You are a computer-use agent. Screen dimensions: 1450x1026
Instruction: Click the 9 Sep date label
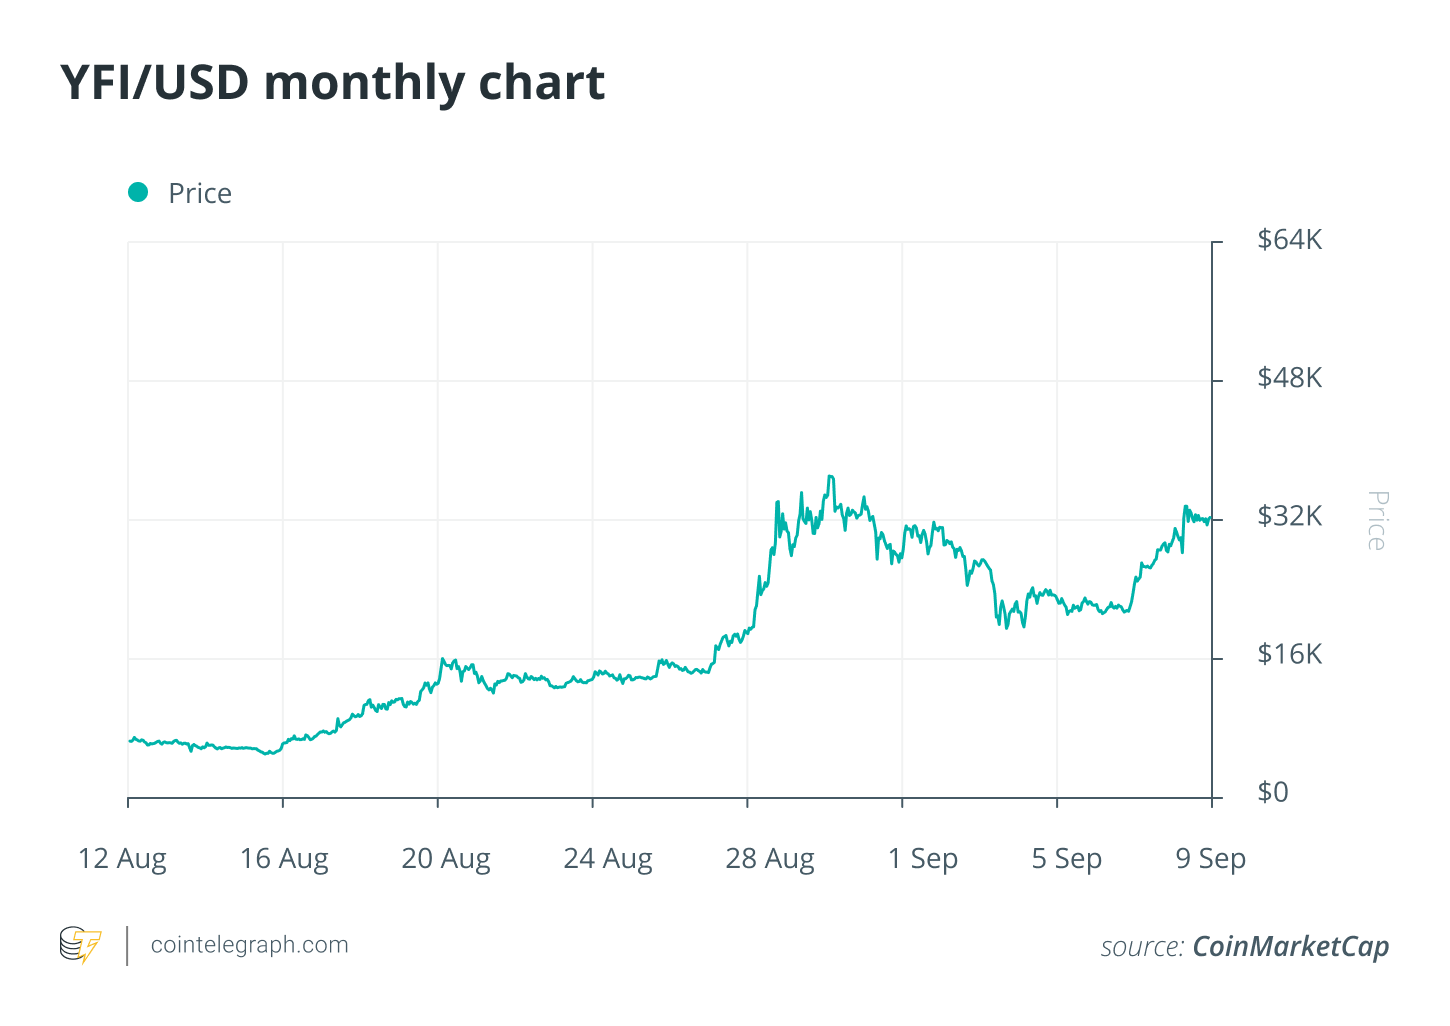1210,859
